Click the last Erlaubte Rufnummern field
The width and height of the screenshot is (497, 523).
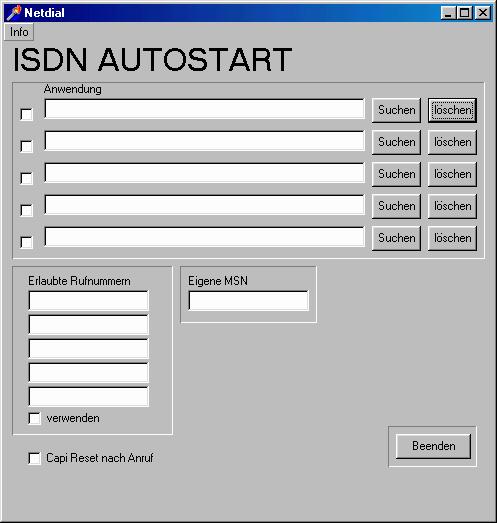click(x=88, y=397)
